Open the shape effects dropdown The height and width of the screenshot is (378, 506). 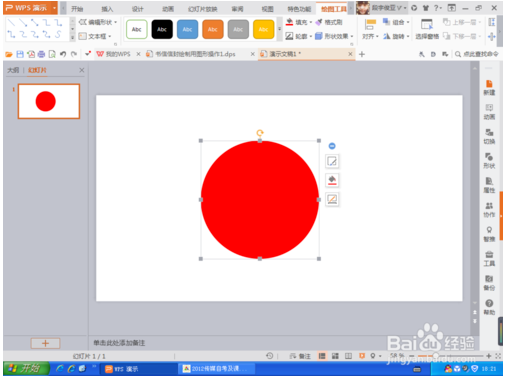coord(334,36)
